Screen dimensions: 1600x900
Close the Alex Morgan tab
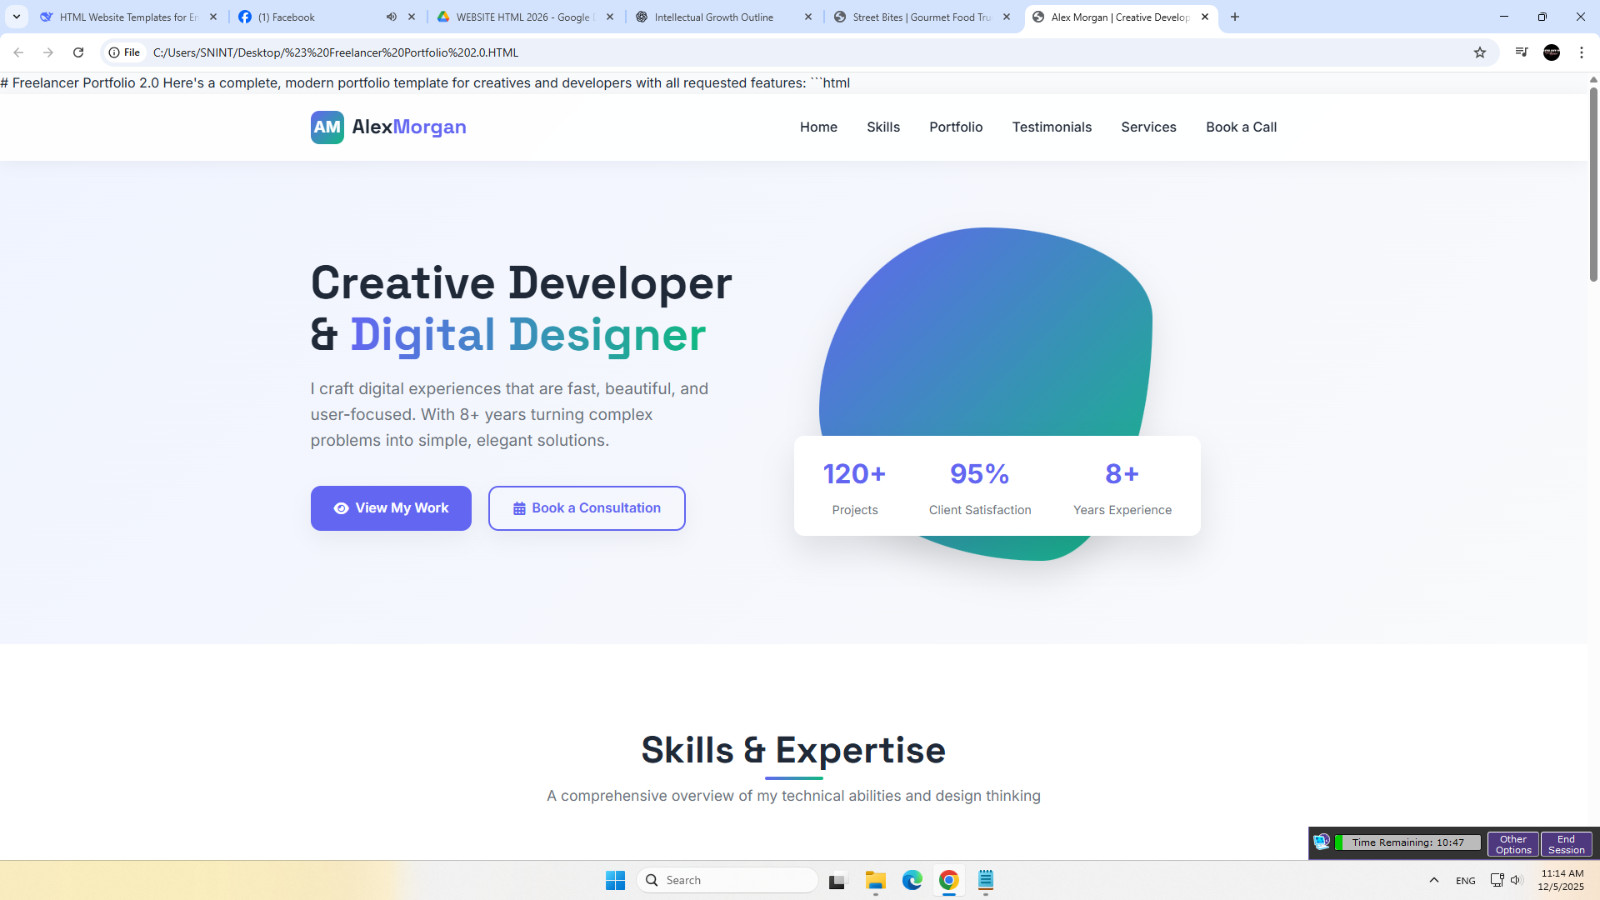(1205, 17)
